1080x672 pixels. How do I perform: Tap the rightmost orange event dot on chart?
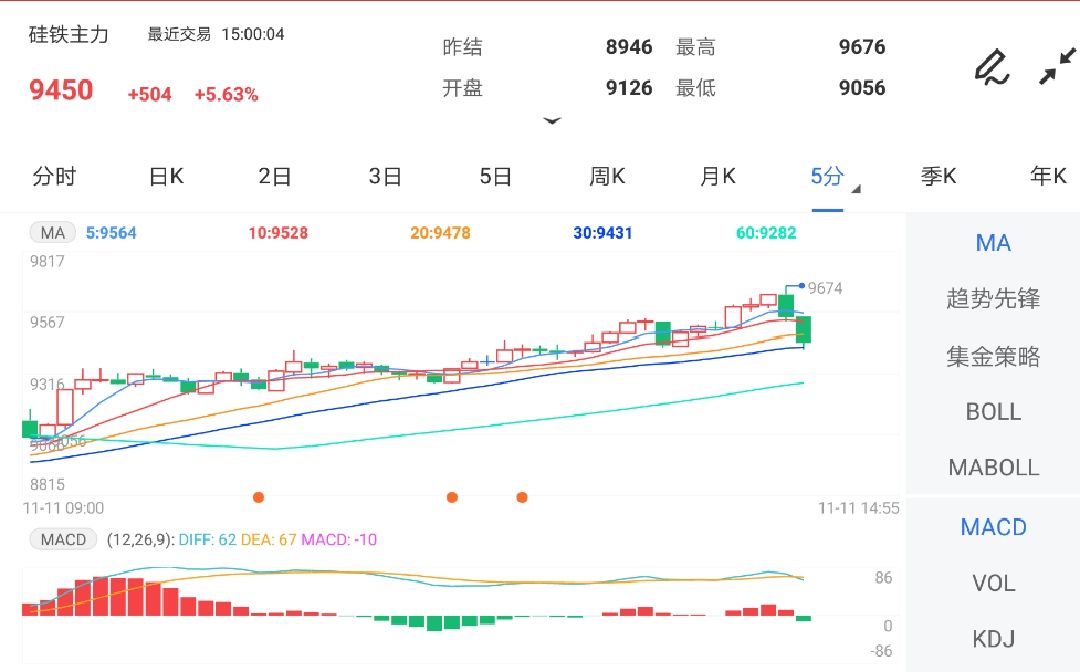(522, 497)
